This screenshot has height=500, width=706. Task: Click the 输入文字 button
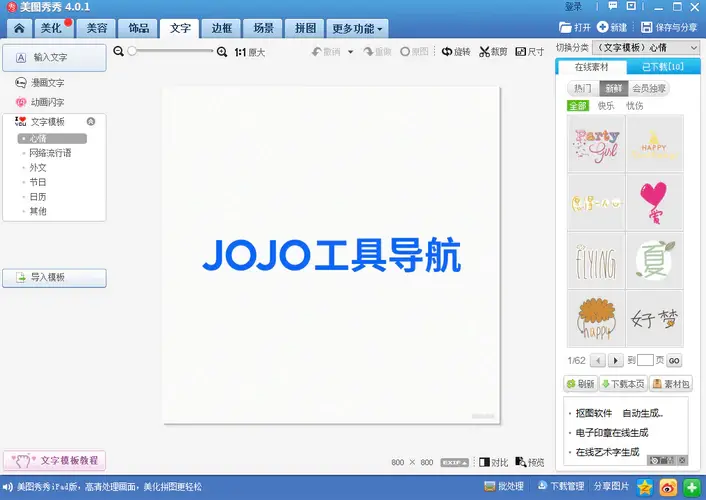54,58
